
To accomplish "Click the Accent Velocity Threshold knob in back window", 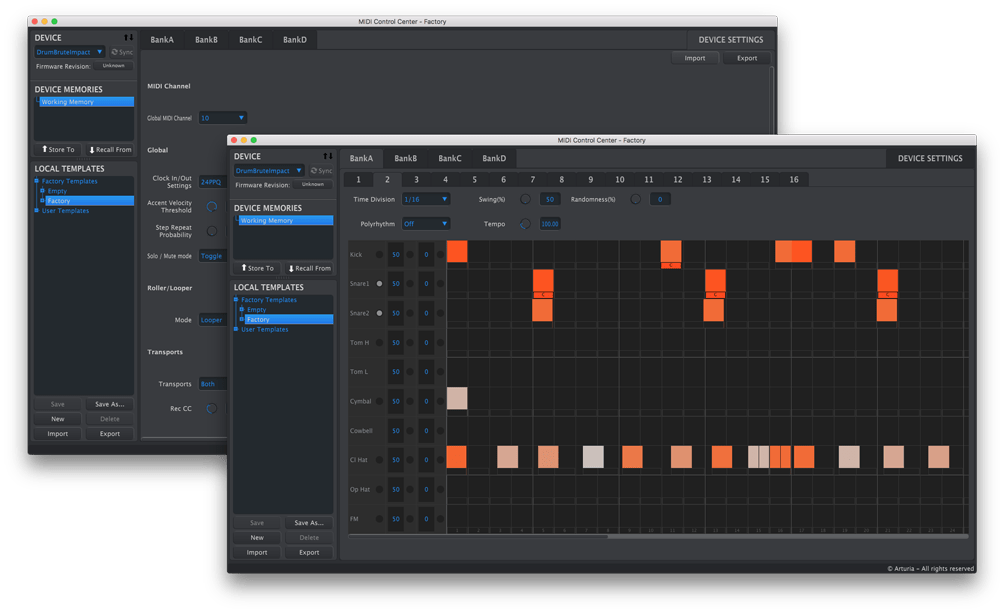I will click(x=212, y=207).
